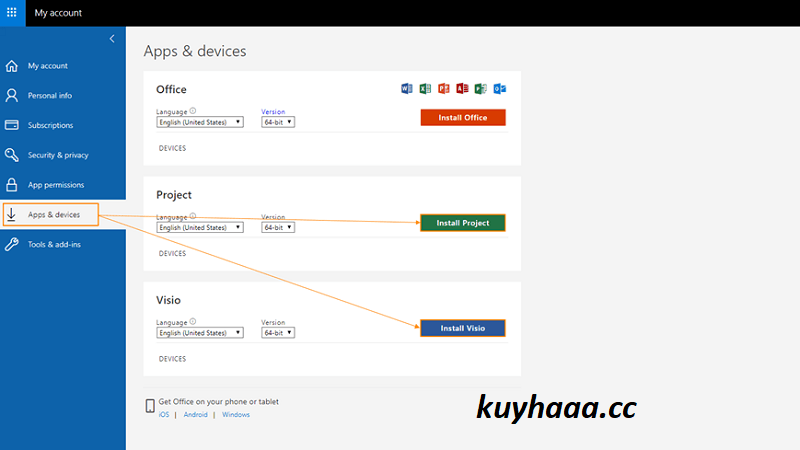Open Visio version 64-bit dropdown
The width and height of the screenshot is (800, 450).
click(x=278, y=333)
